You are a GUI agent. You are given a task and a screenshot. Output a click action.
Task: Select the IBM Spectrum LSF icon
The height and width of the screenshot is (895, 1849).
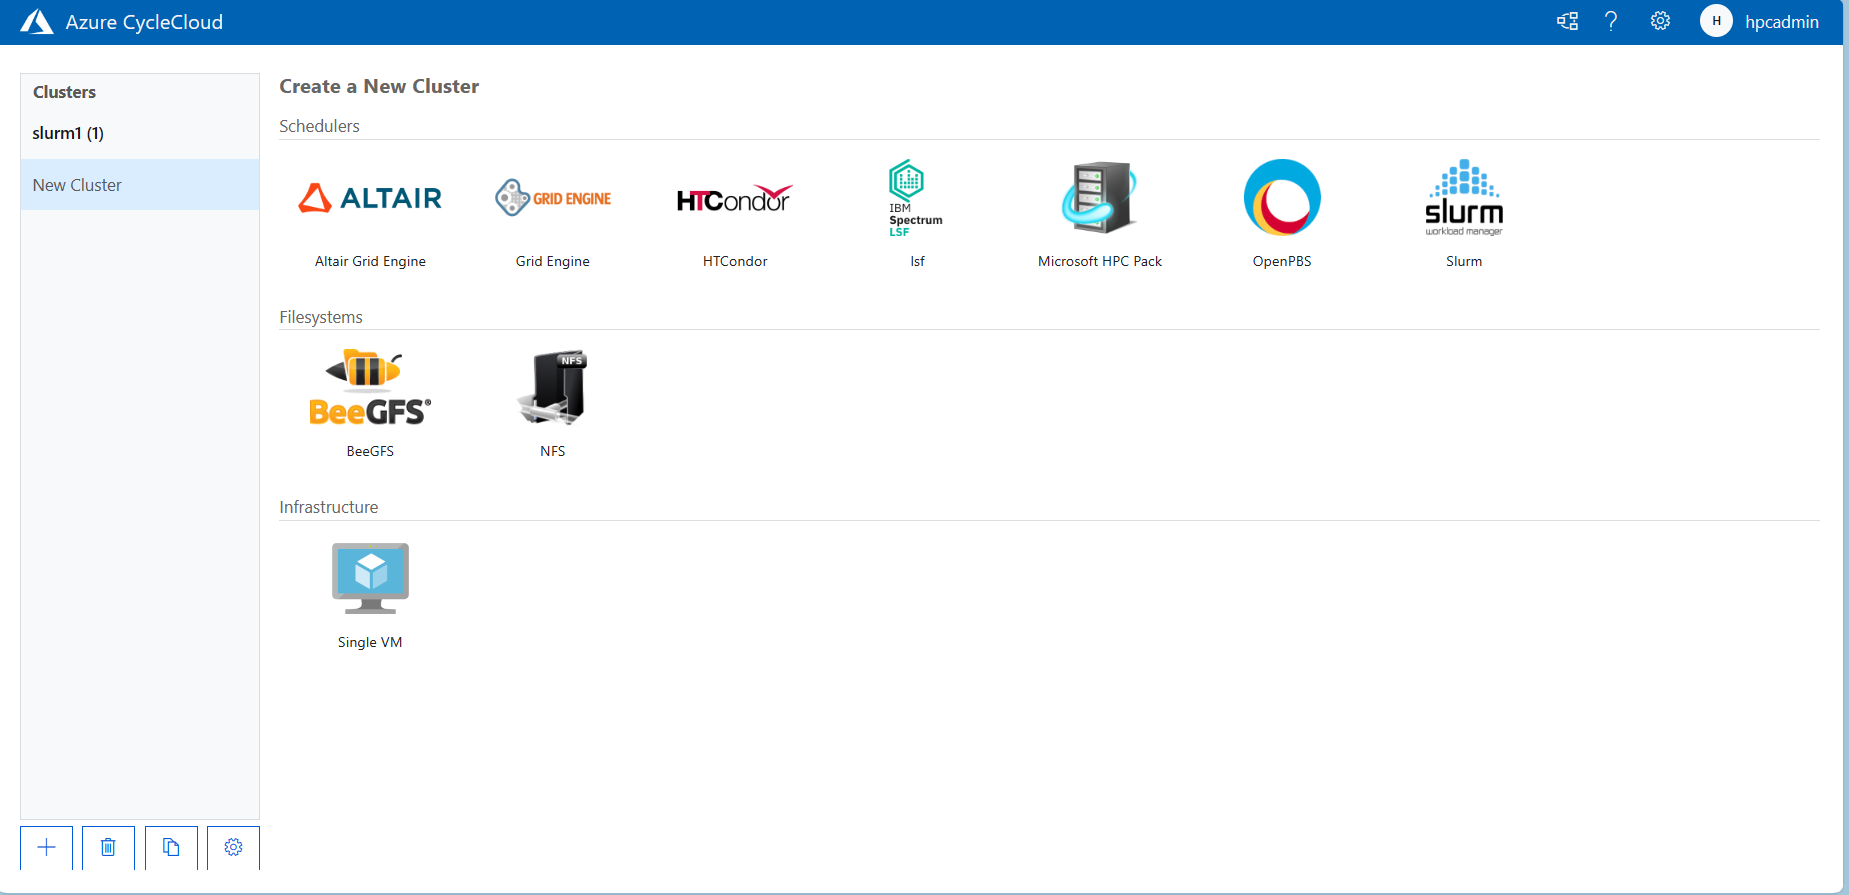tap(916, 198)
